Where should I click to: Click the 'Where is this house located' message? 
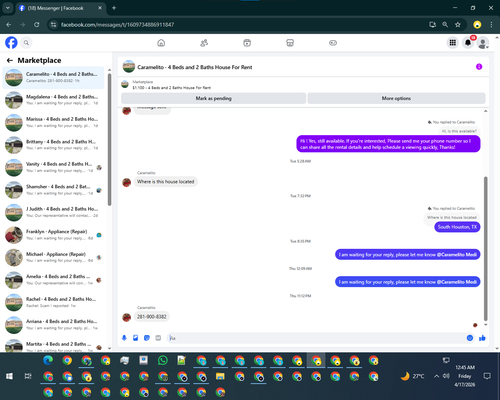[x=166, y=182]
